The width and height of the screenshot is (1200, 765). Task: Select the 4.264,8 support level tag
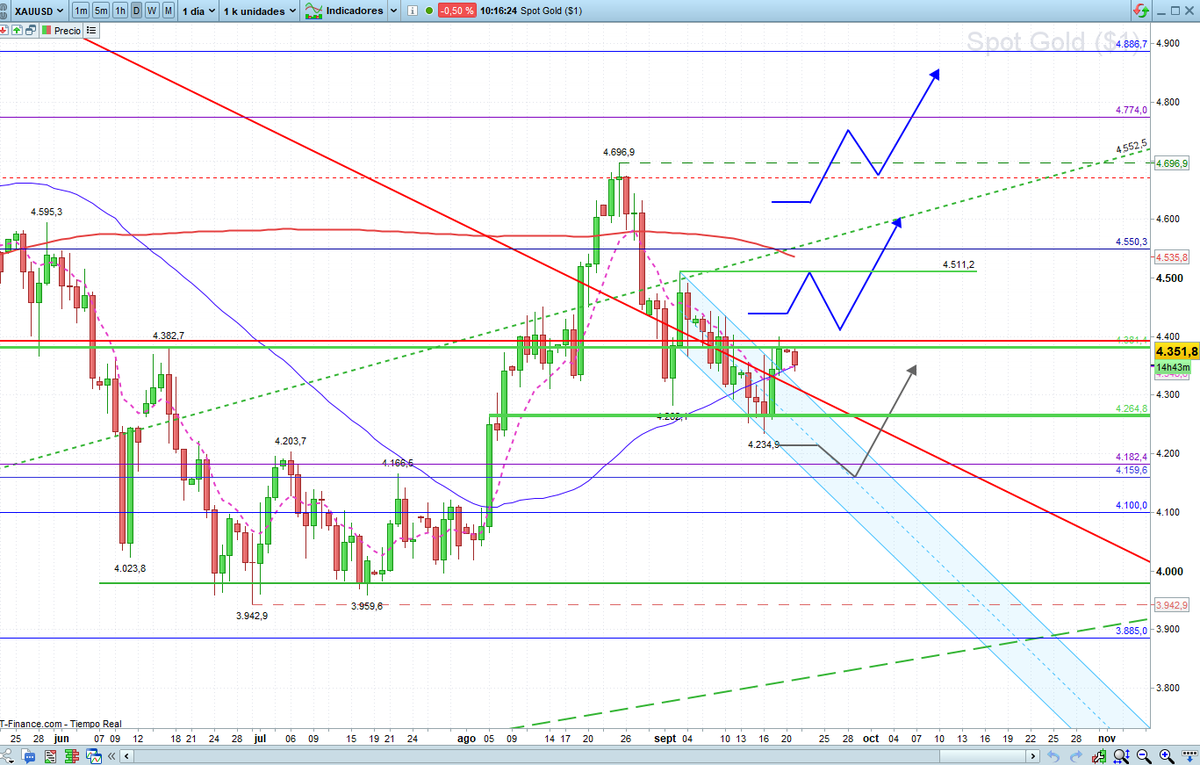pyautogui.click(x=1130, y=410)
